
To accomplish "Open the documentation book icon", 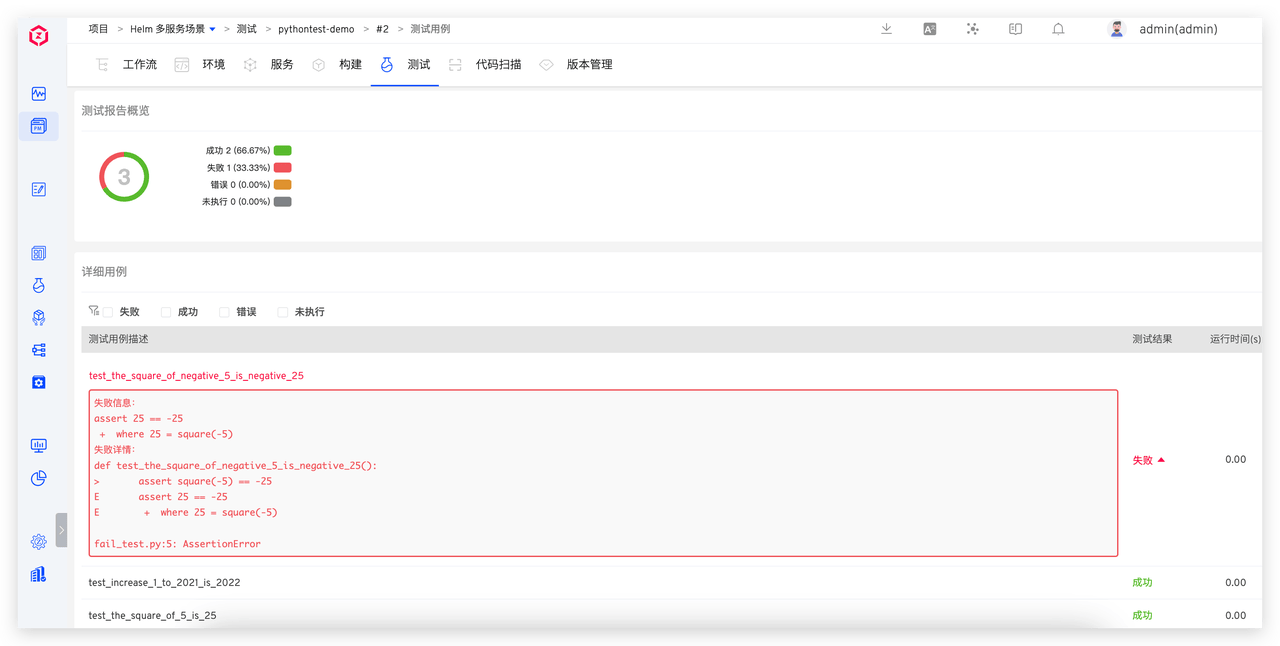I will click(x=1015, y=29).
